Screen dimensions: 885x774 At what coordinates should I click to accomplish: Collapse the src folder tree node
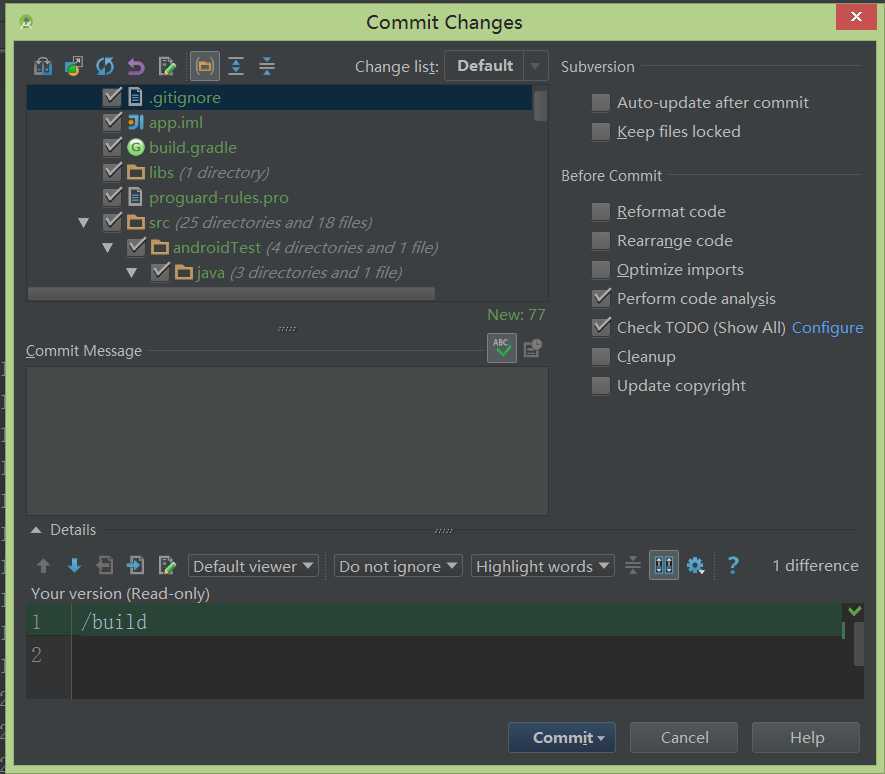(x=84, y=222)
